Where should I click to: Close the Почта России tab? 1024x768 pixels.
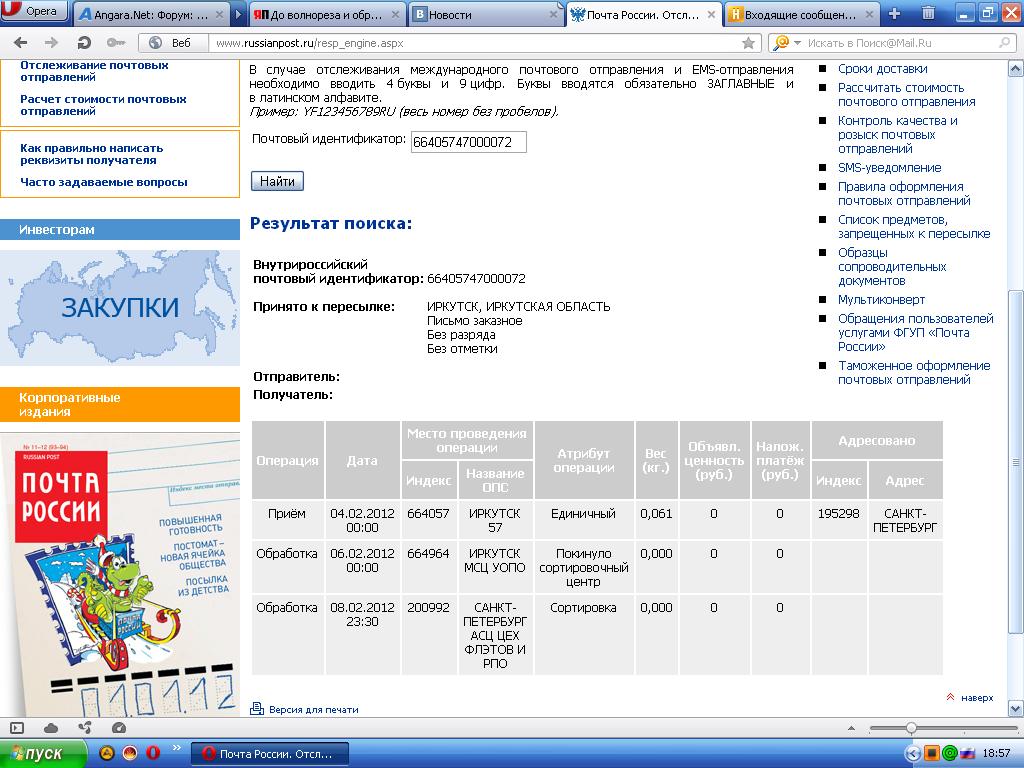(x=711, y=14)
